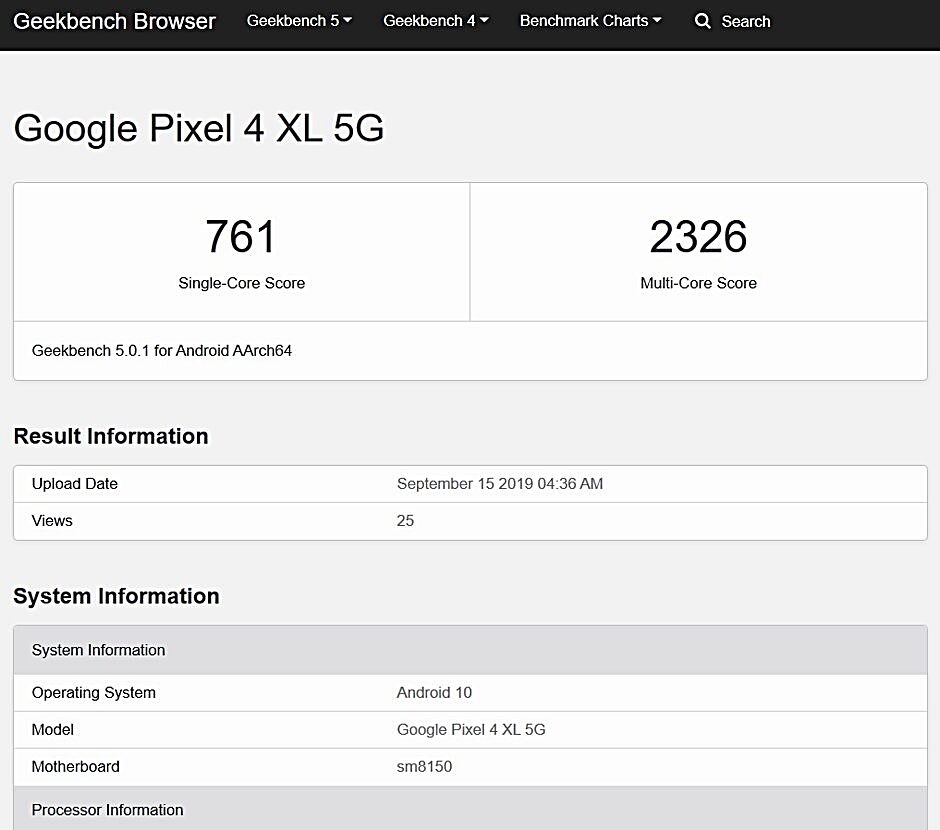Click the Search link in navbar
940x830 pixels.
pyautogui.click(x=745, y=22)
